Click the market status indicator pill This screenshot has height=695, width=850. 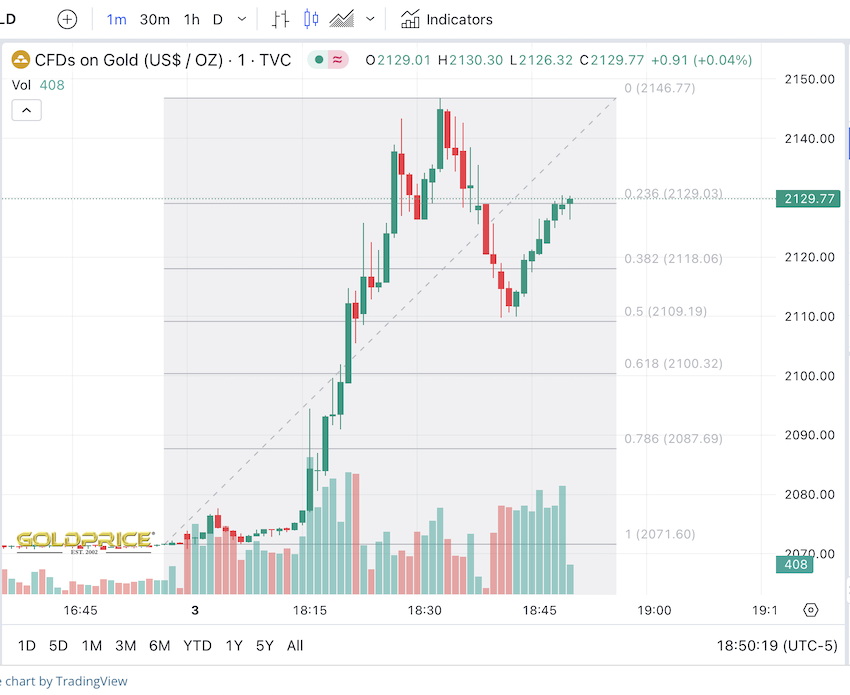(328, 60)
